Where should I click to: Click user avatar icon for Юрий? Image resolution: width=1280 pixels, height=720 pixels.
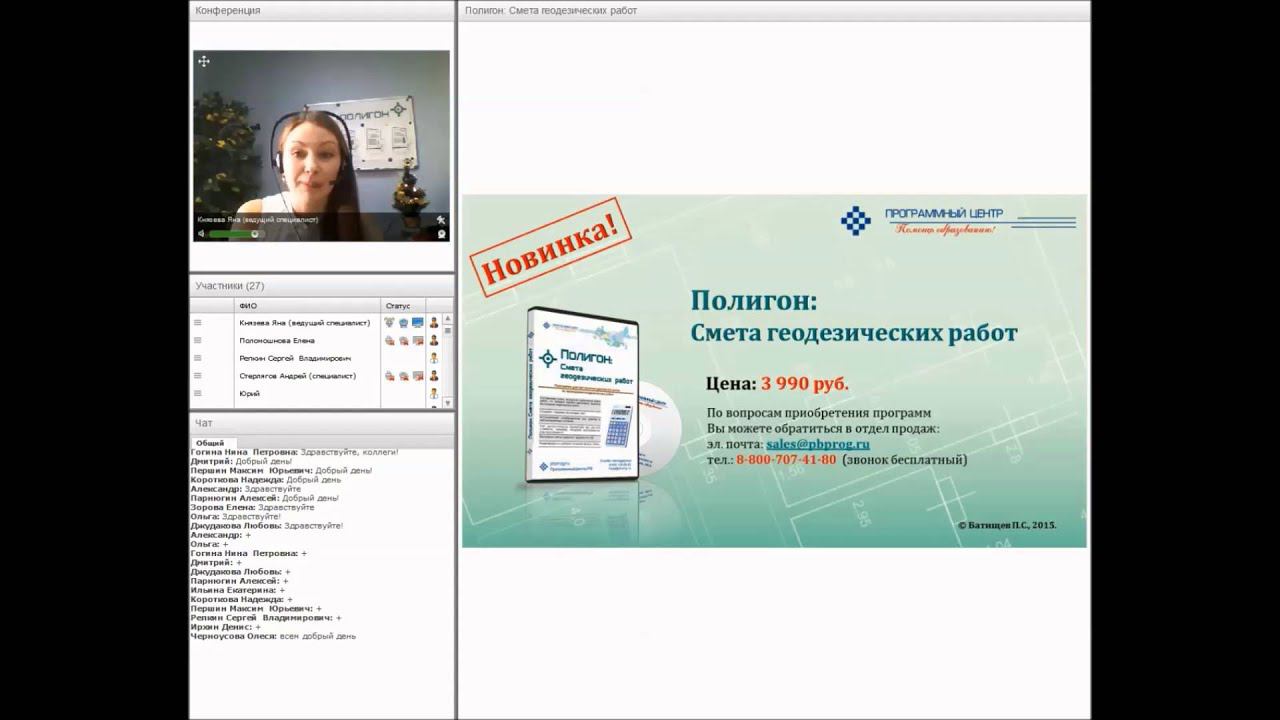click(434, 394)
